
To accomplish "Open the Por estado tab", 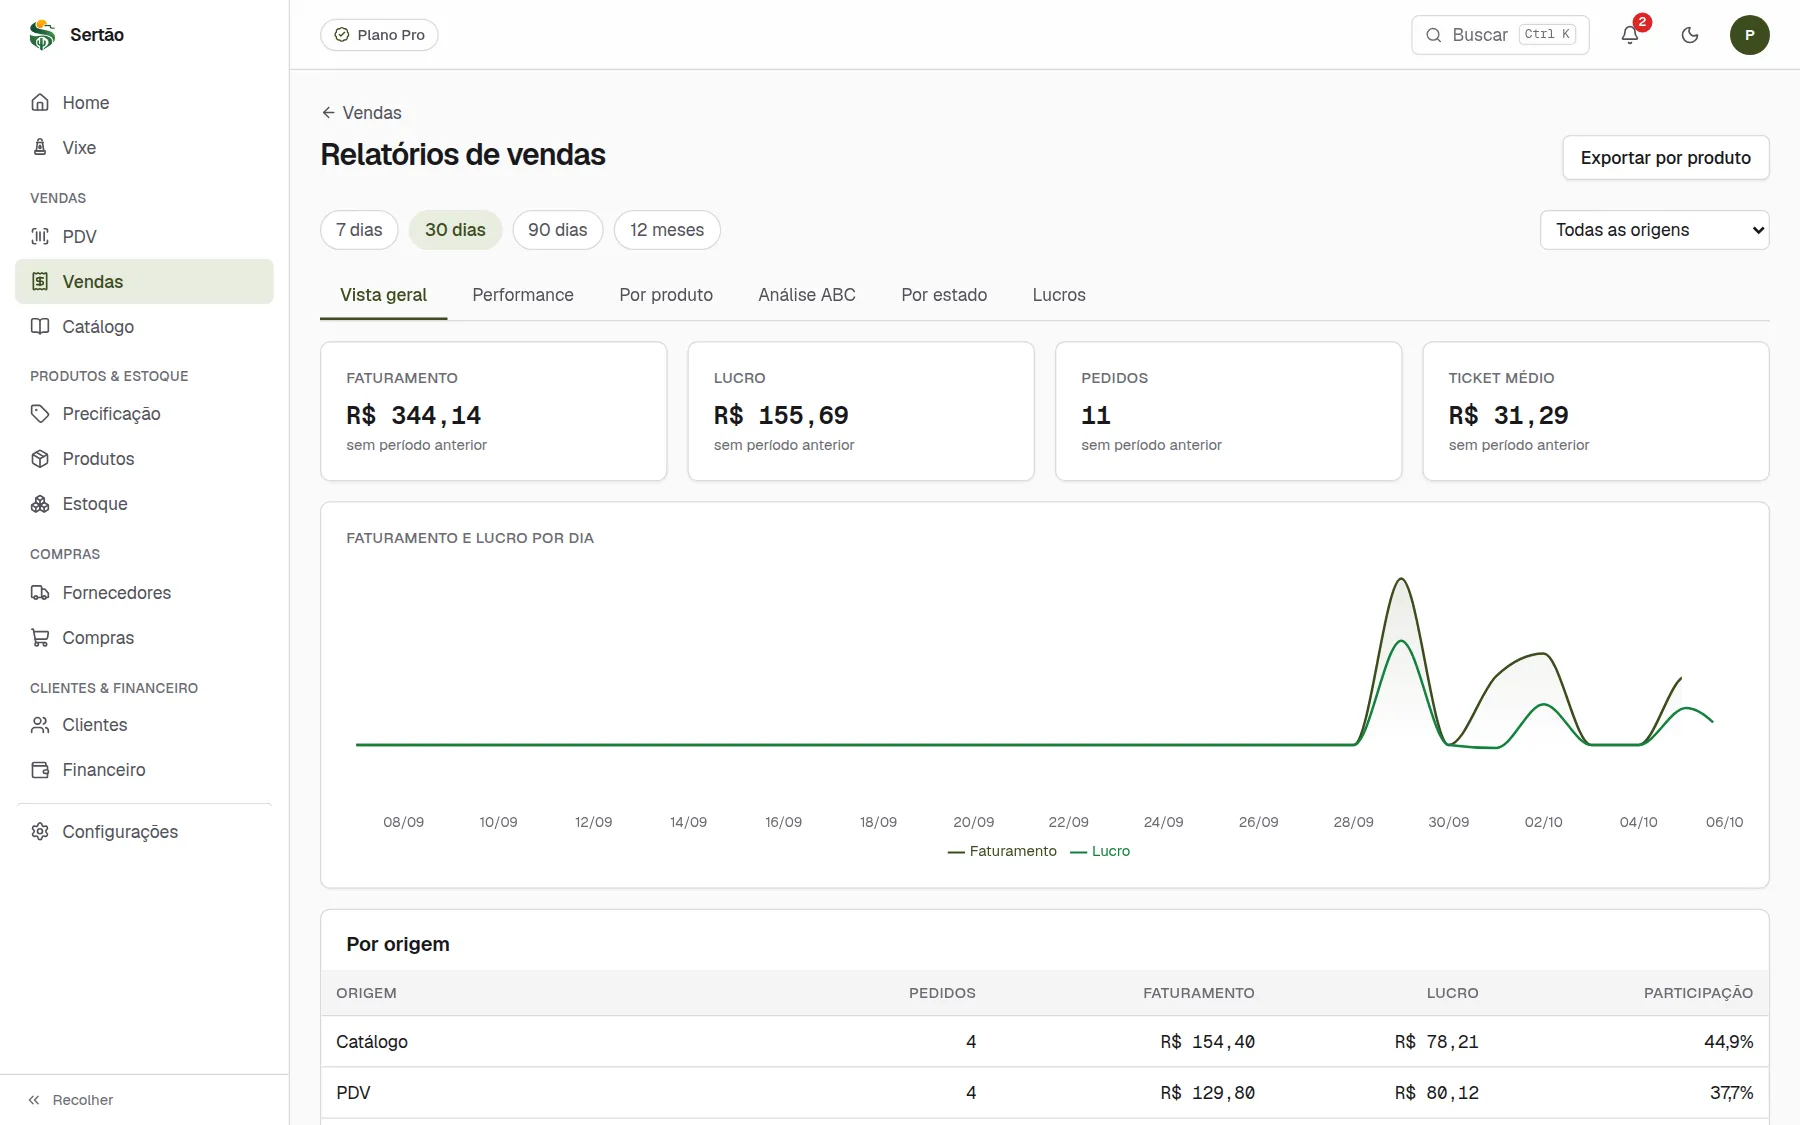I will (x=944, y=295).
